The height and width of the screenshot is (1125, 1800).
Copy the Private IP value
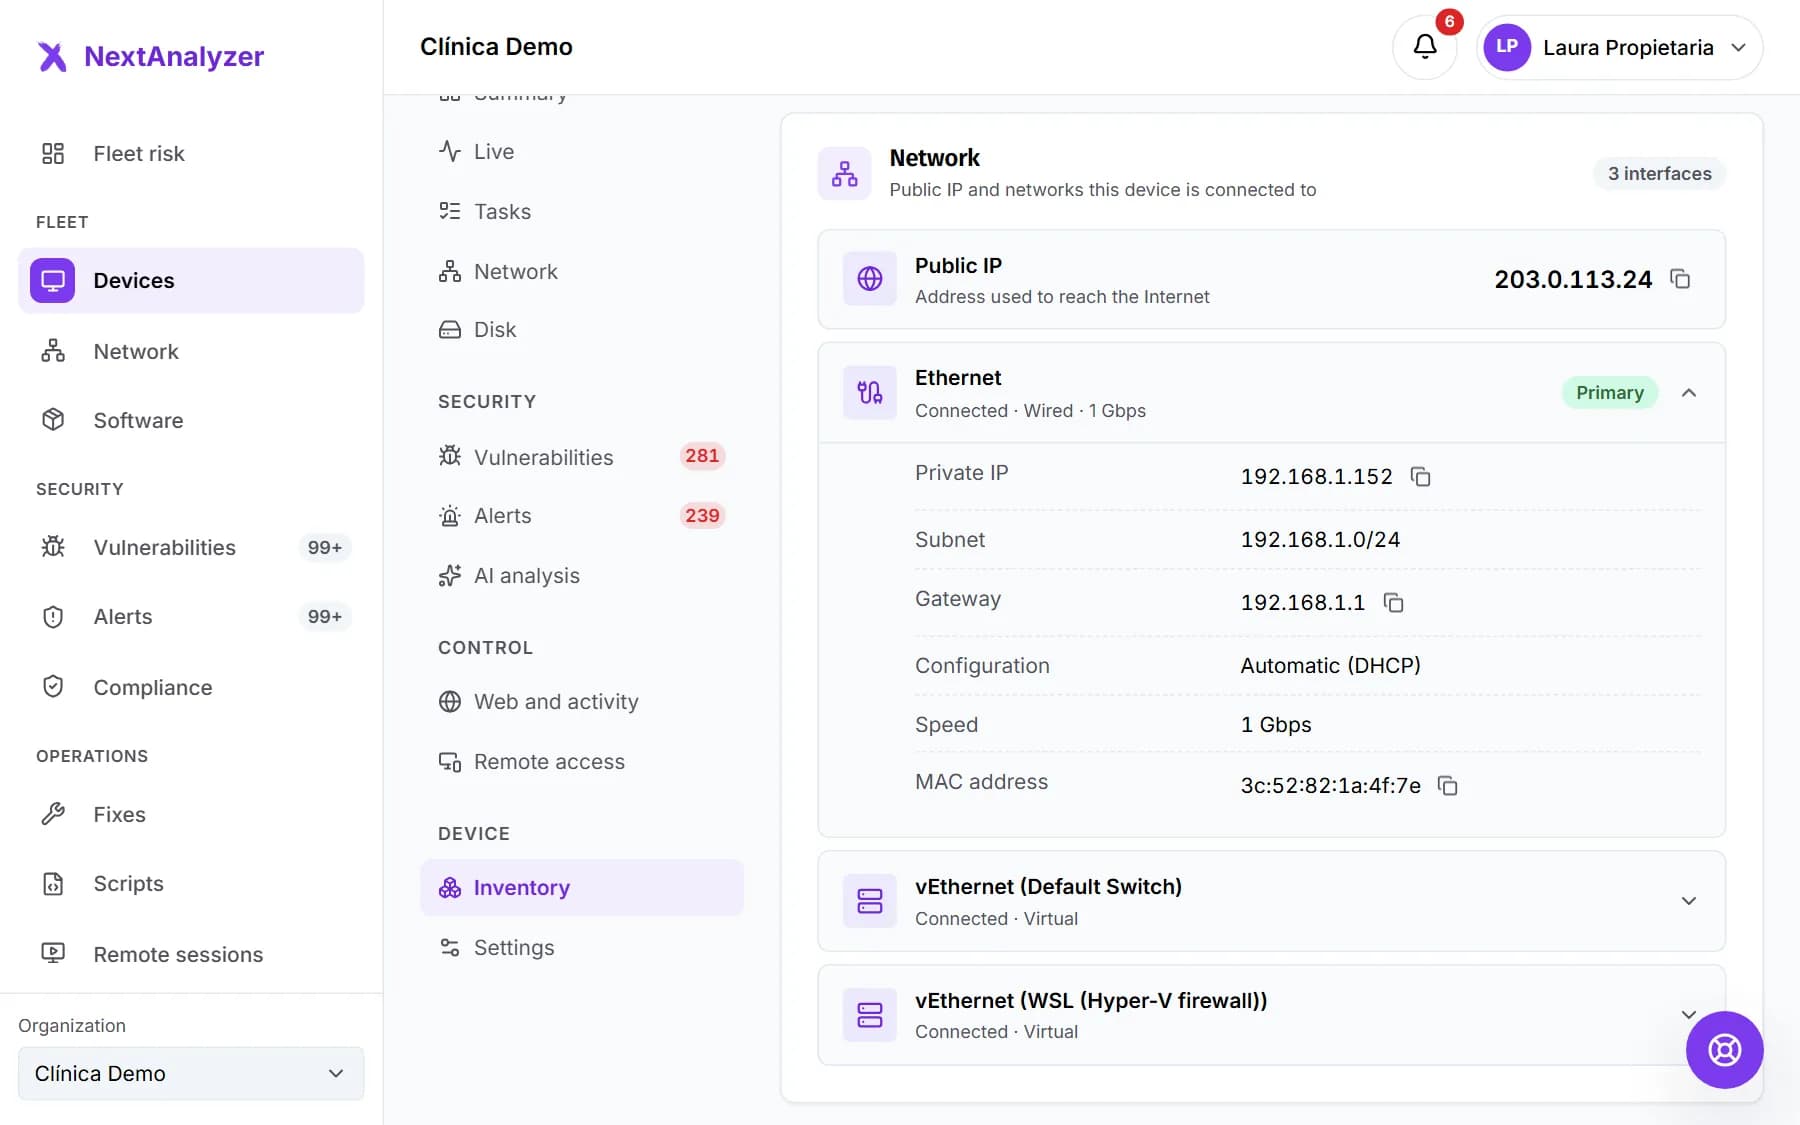coord(1420,477)
